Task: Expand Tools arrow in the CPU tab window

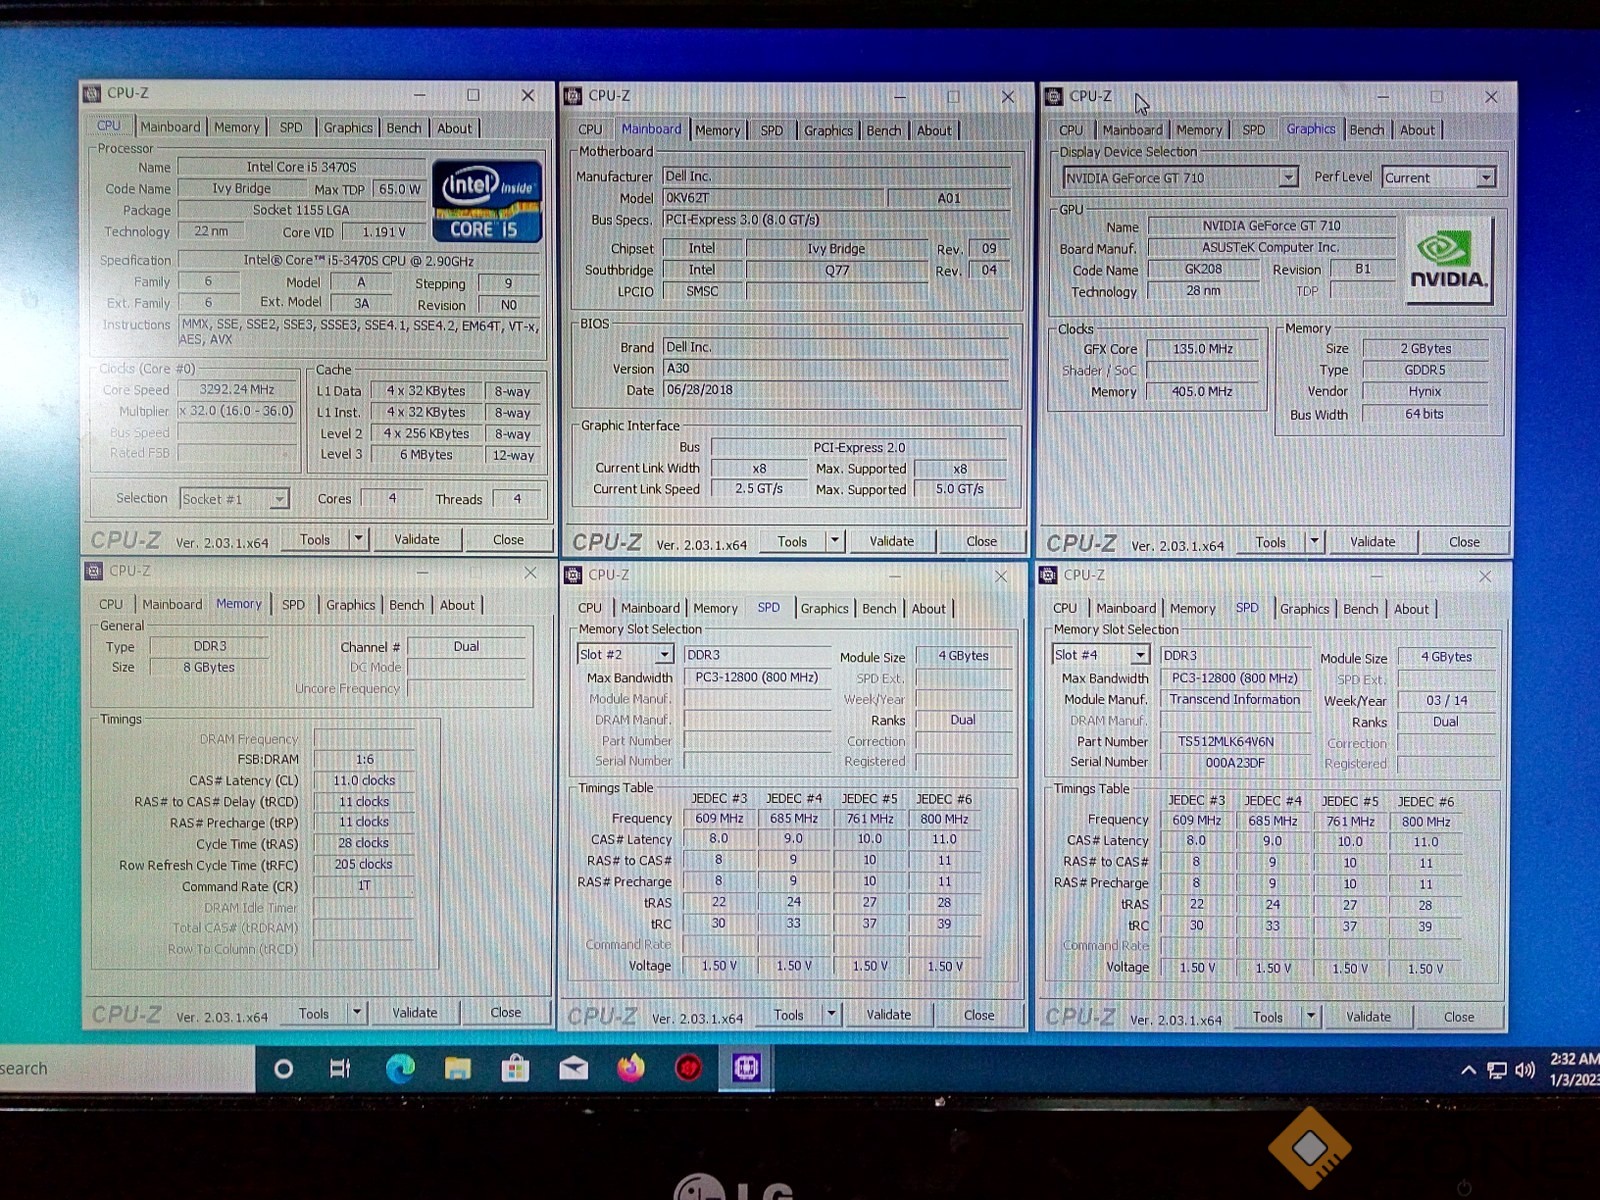Action: tap(358, 539)
